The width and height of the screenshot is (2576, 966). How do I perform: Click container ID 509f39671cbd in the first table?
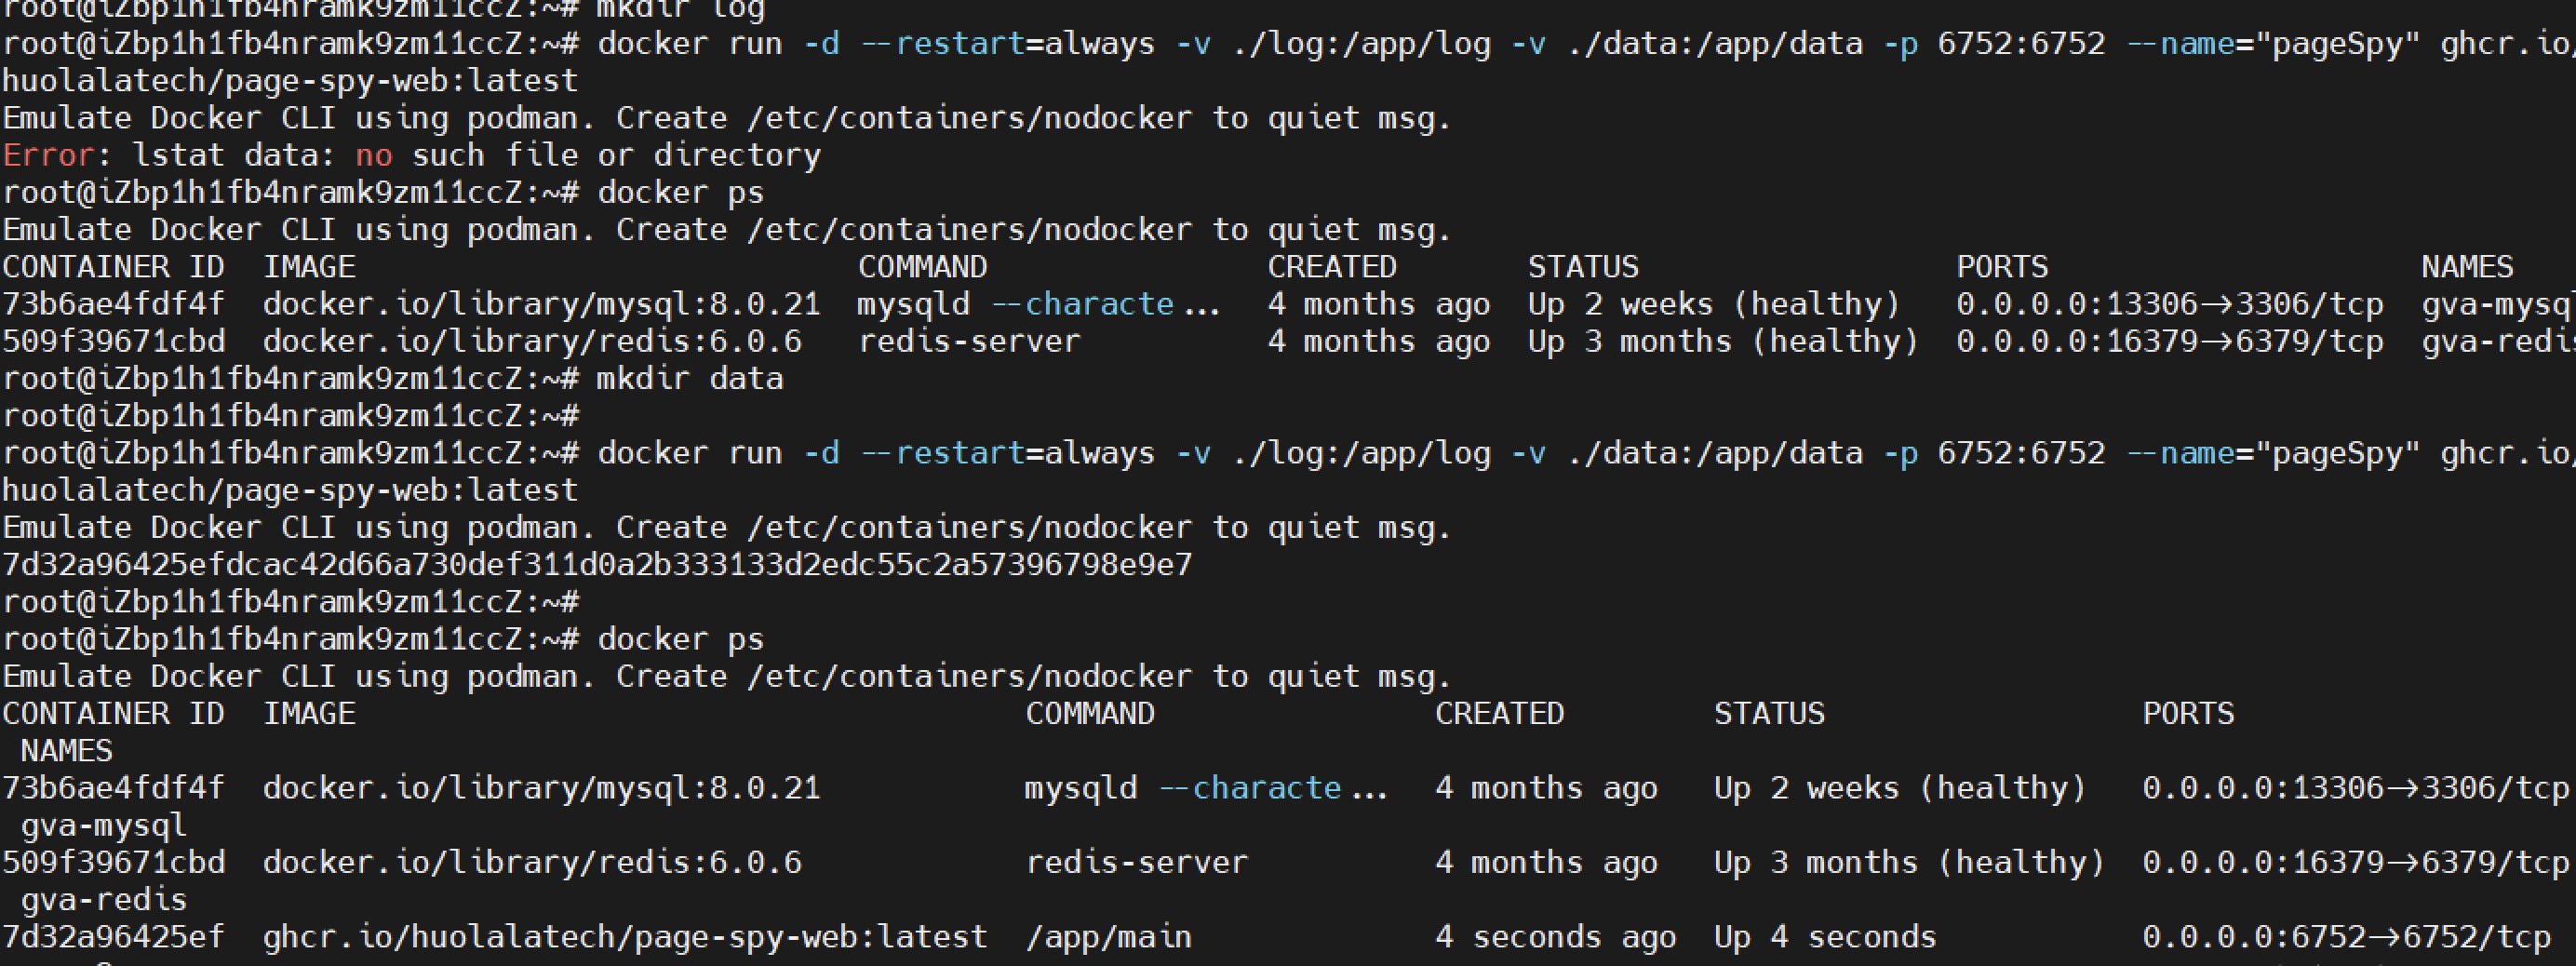click(x=113, y=342)
